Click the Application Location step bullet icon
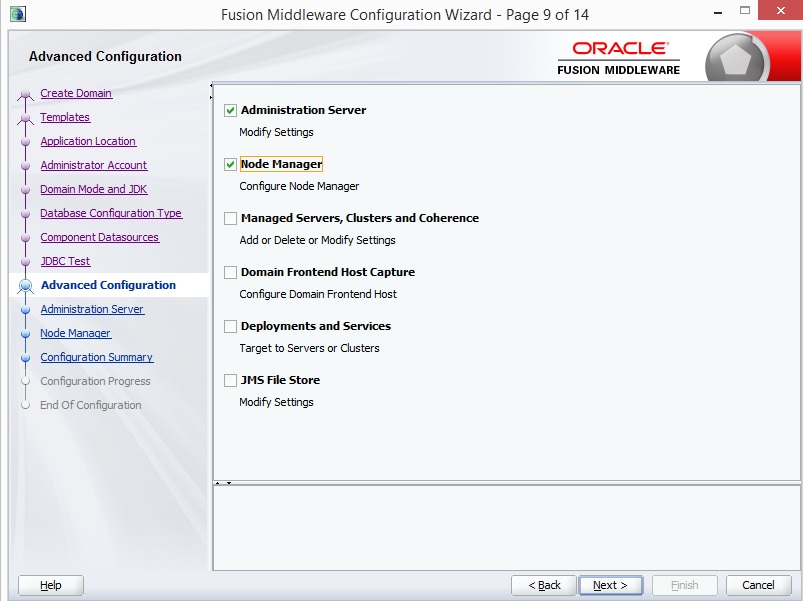Image resolution: width=803 pixels, height=601 pixels. click(x=25, y=142)
